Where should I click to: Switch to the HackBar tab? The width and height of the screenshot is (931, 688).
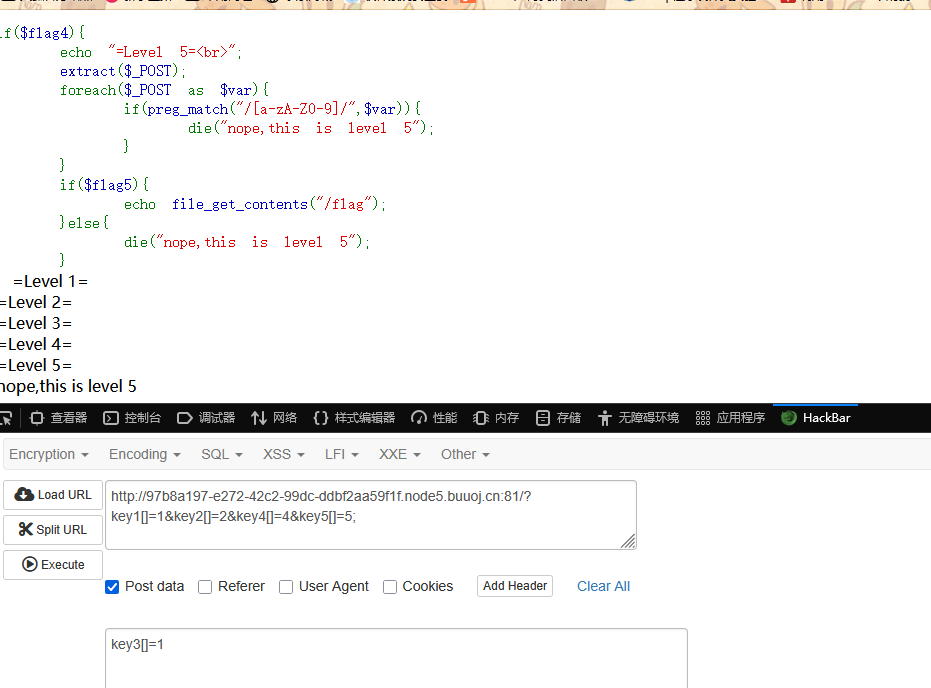[x=816, y=418]
